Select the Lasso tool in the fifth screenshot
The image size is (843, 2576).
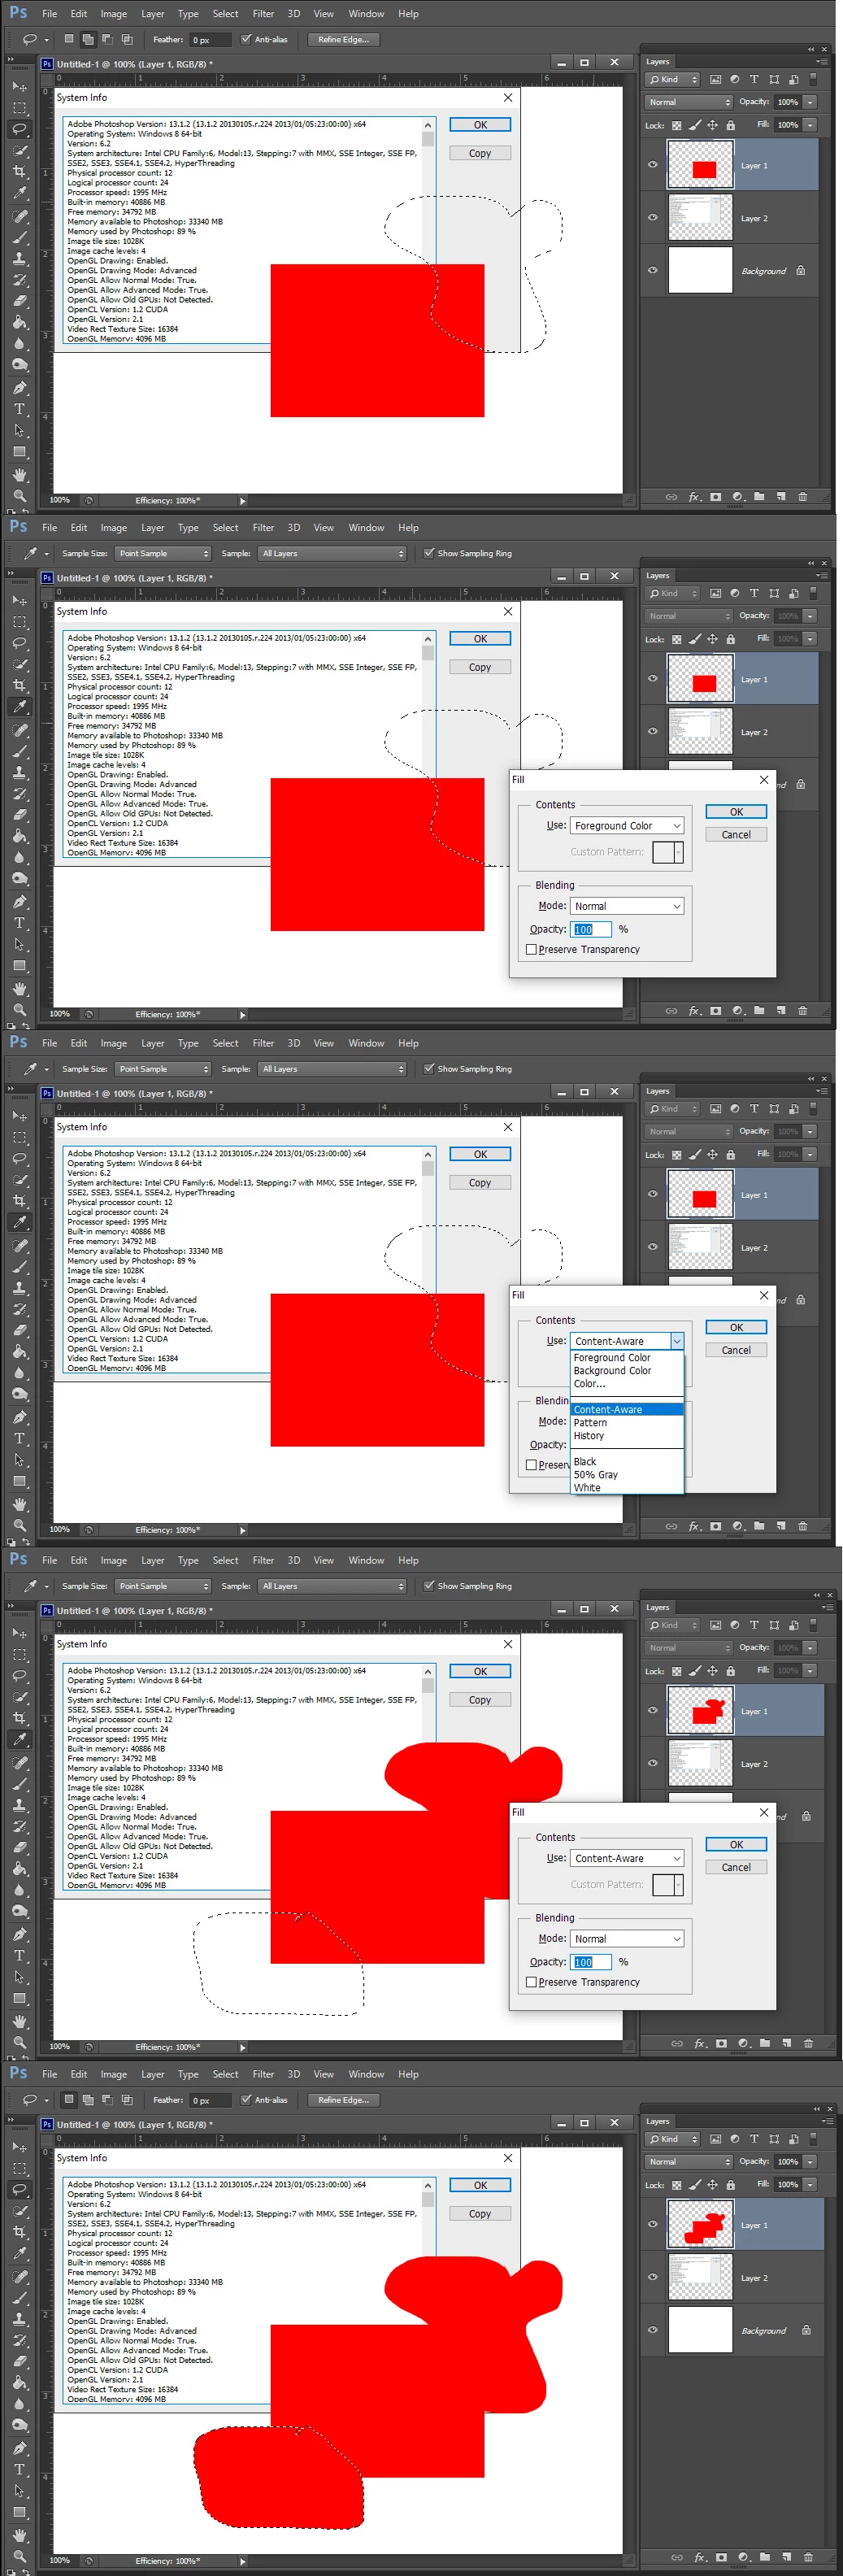coord(19,2189)
